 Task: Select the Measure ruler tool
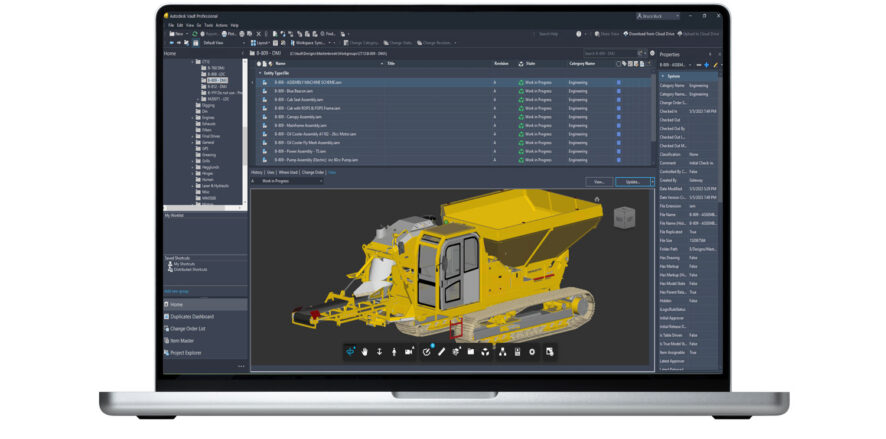click(442, 352)
